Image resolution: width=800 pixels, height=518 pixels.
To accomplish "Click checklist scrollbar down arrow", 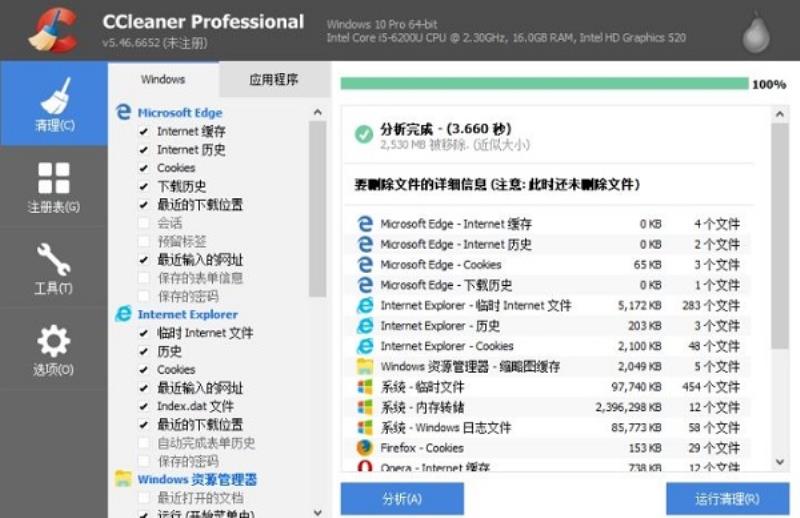I will click(x=318, y=512).
